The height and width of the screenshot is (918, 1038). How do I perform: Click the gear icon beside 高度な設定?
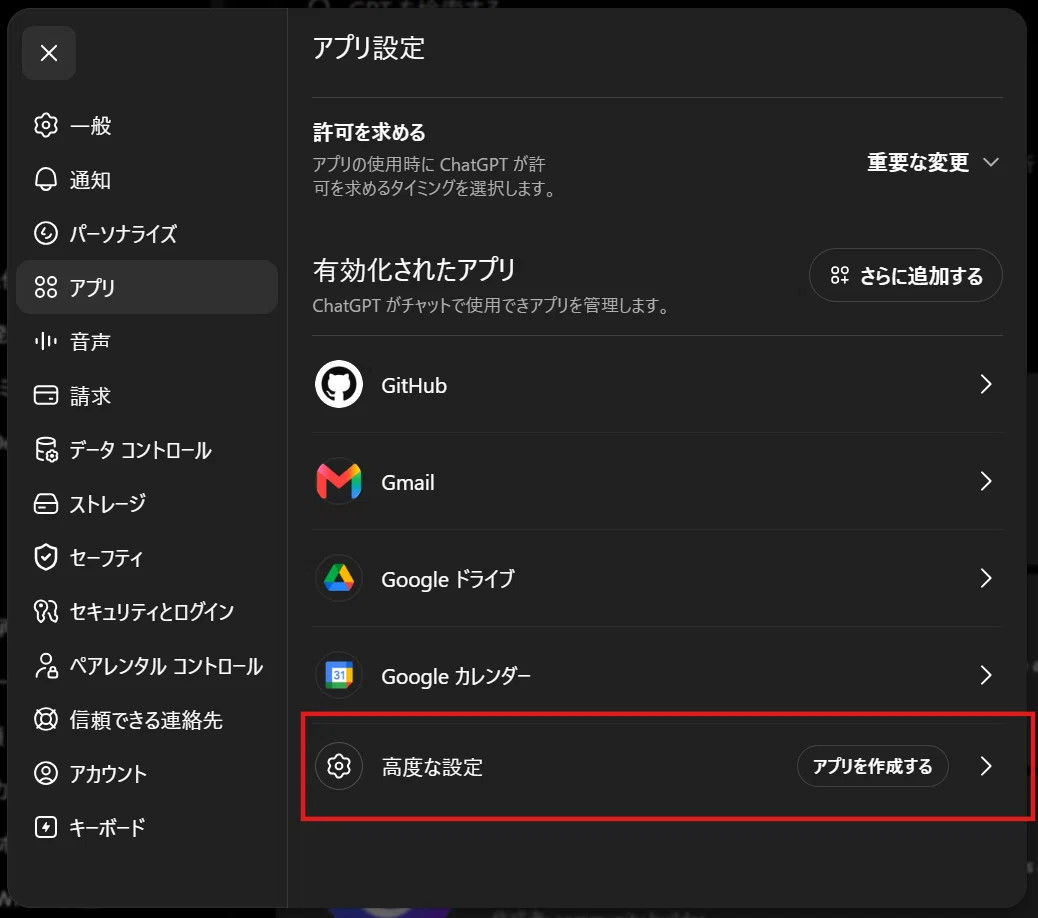click(339, 766)
